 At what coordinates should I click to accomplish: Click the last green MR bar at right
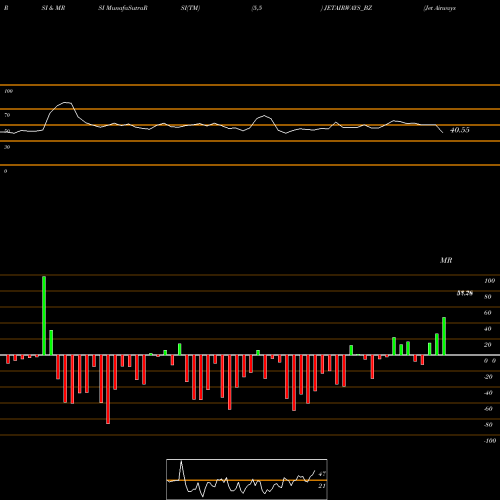[x=444, y=336]
